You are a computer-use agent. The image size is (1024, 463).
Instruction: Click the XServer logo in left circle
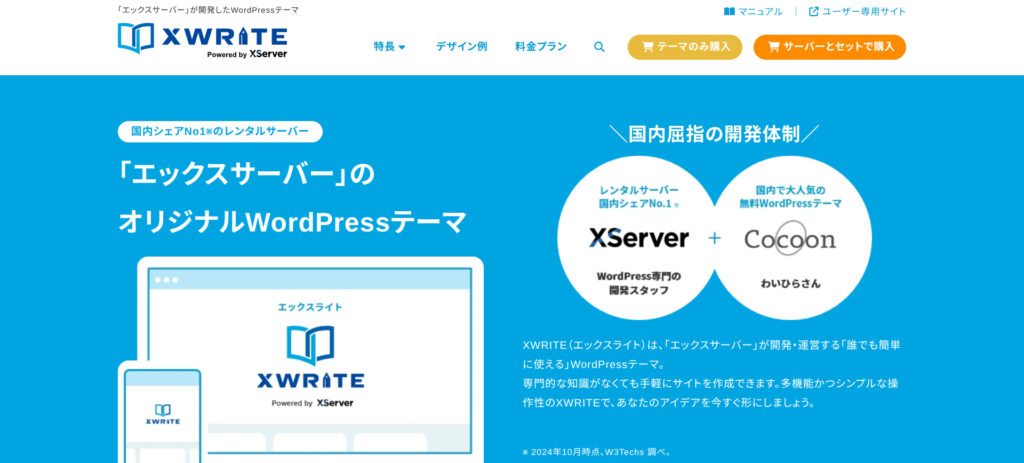pyautogui.click(x=639, y=238)
